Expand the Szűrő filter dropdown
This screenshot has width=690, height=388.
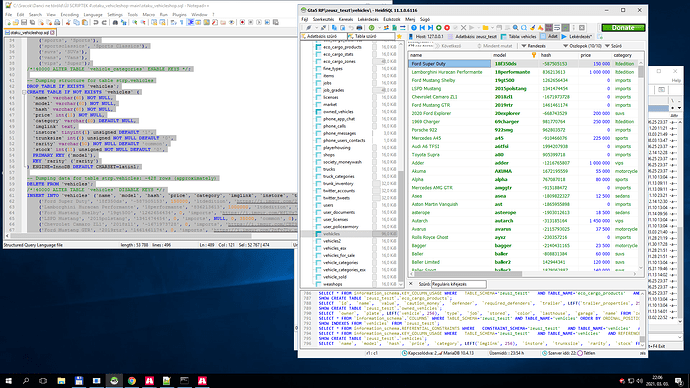tap(613, 46)
